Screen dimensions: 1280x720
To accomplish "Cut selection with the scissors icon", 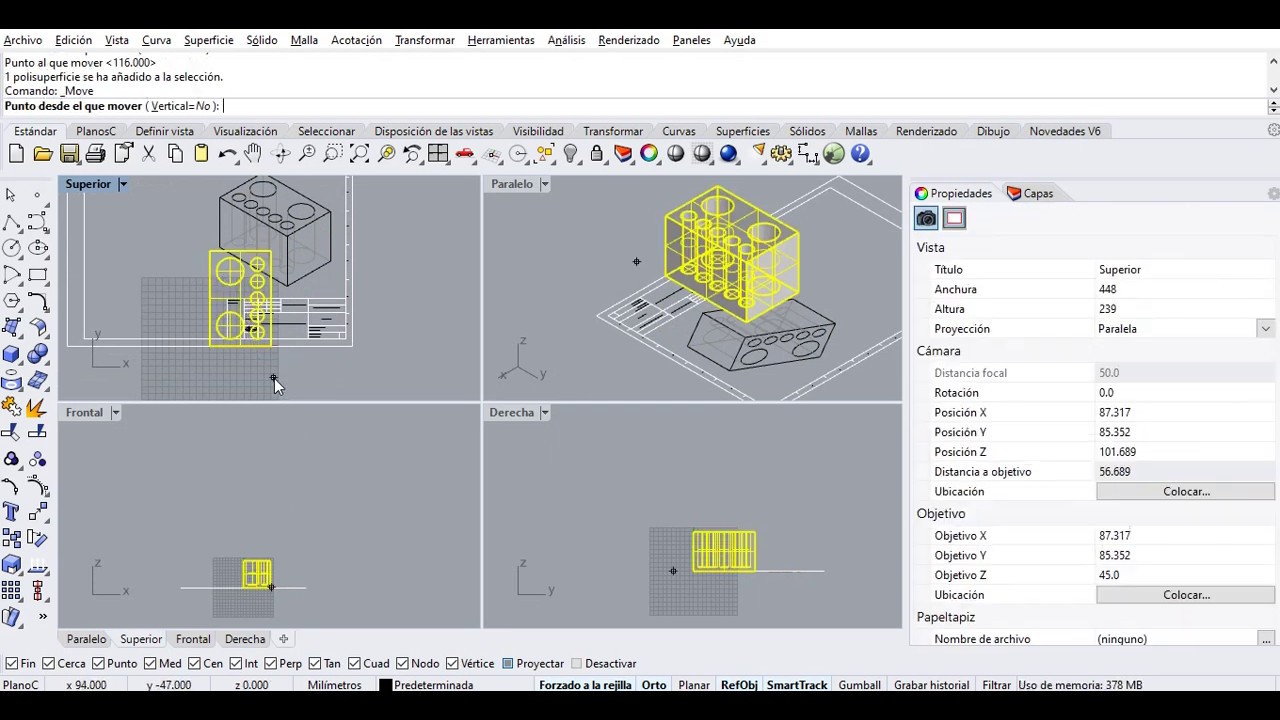I will (x=149, y=154).
